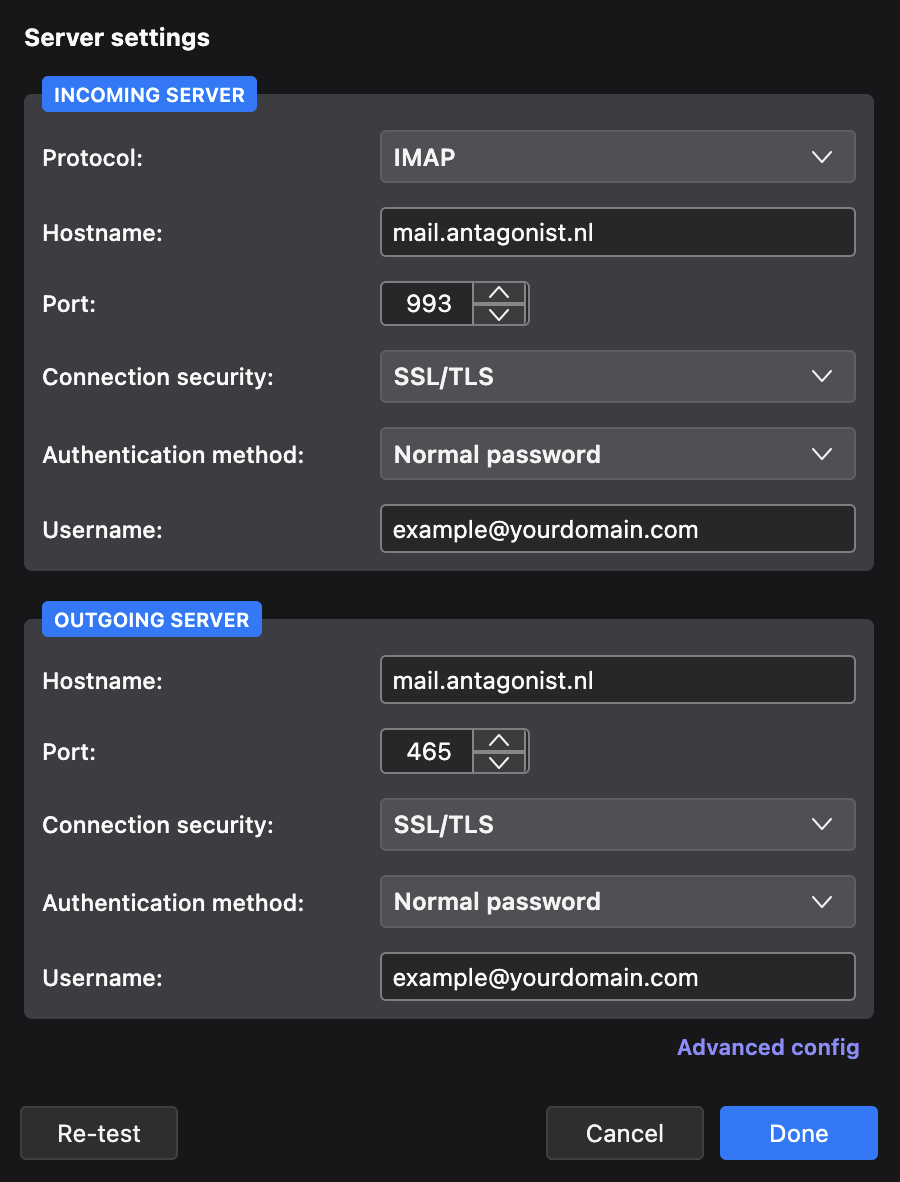Open the Advanced config link
Viewport: 900px width, 1182px height.
click(x=768, y=1047)
